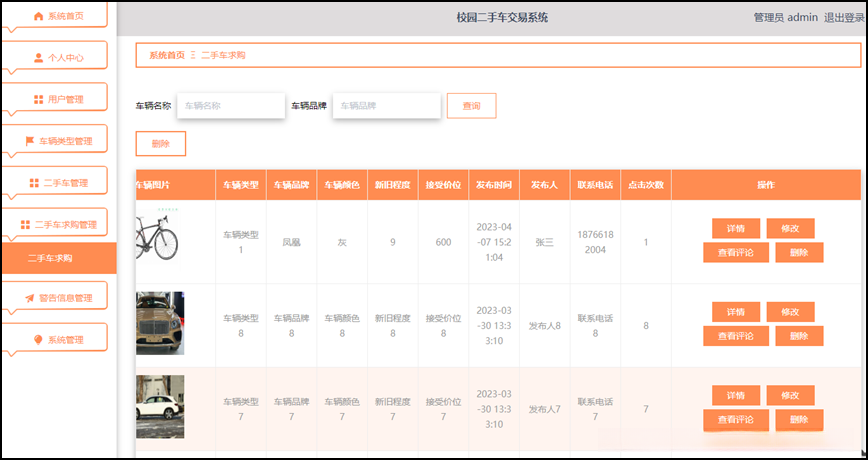The image size is (868, 460).
Task: Click the paper-plane icon beside 警告信息管理
Action: [x=30, y=298]
